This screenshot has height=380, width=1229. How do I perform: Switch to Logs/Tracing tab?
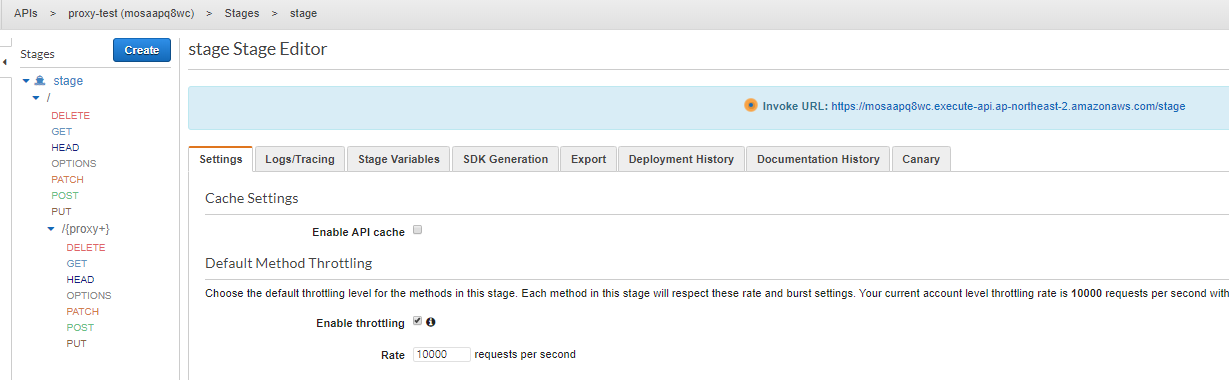click(300, 159)
